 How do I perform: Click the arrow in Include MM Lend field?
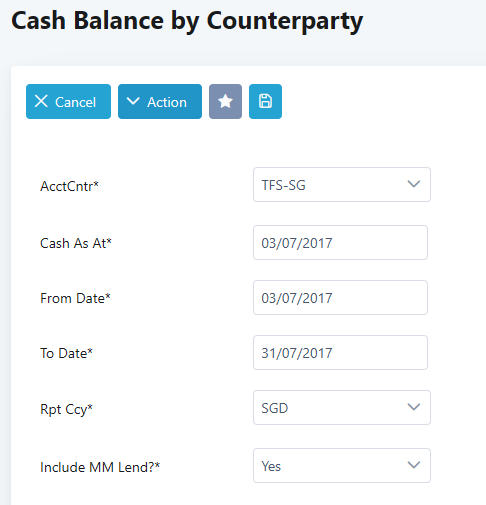414,465
